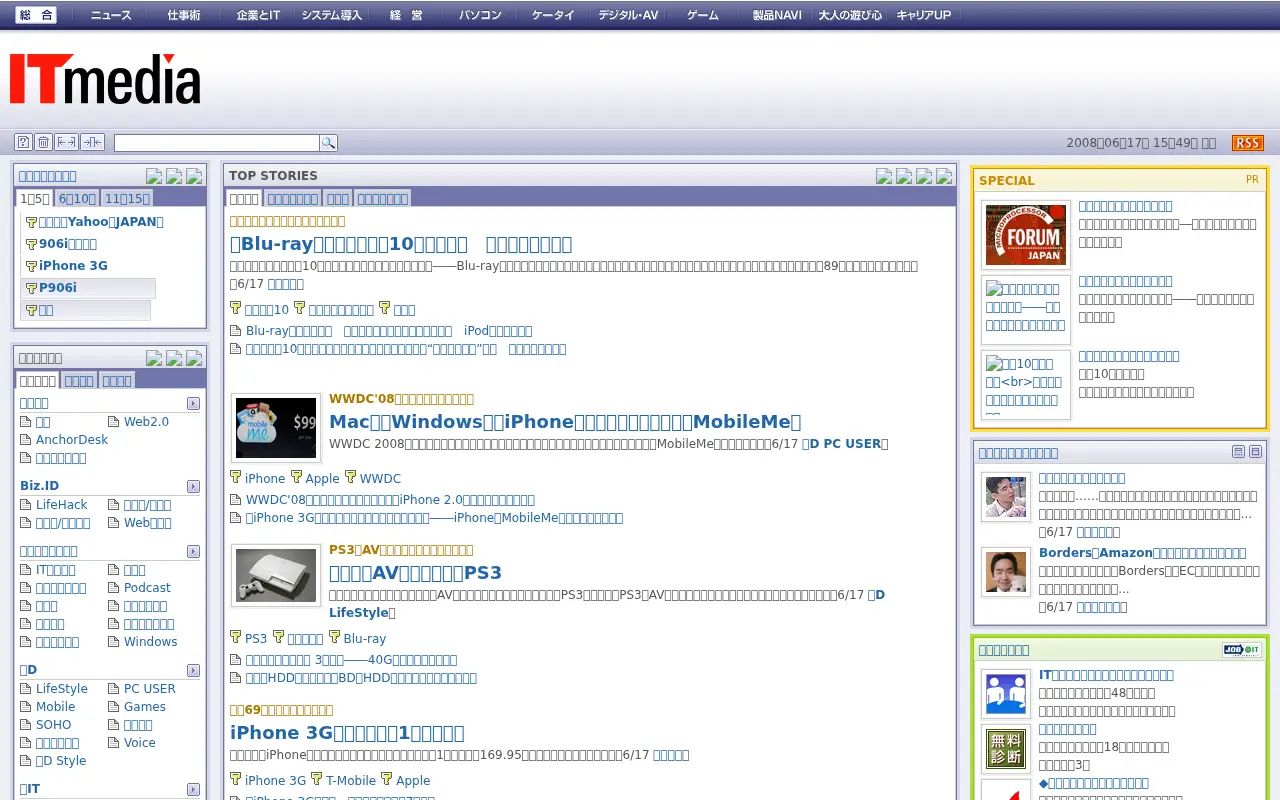Expand the arrow button on the +D heading row
1280x800 pixels.
(x=193, y=670)
